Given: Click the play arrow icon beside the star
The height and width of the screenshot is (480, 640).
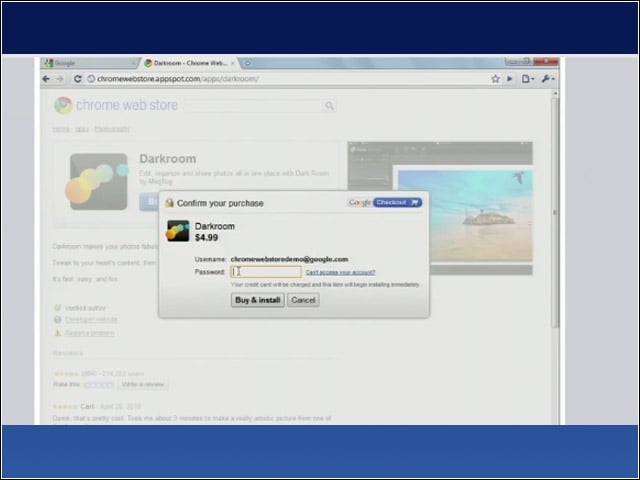Looking at the screenshot, I should 510,79.
